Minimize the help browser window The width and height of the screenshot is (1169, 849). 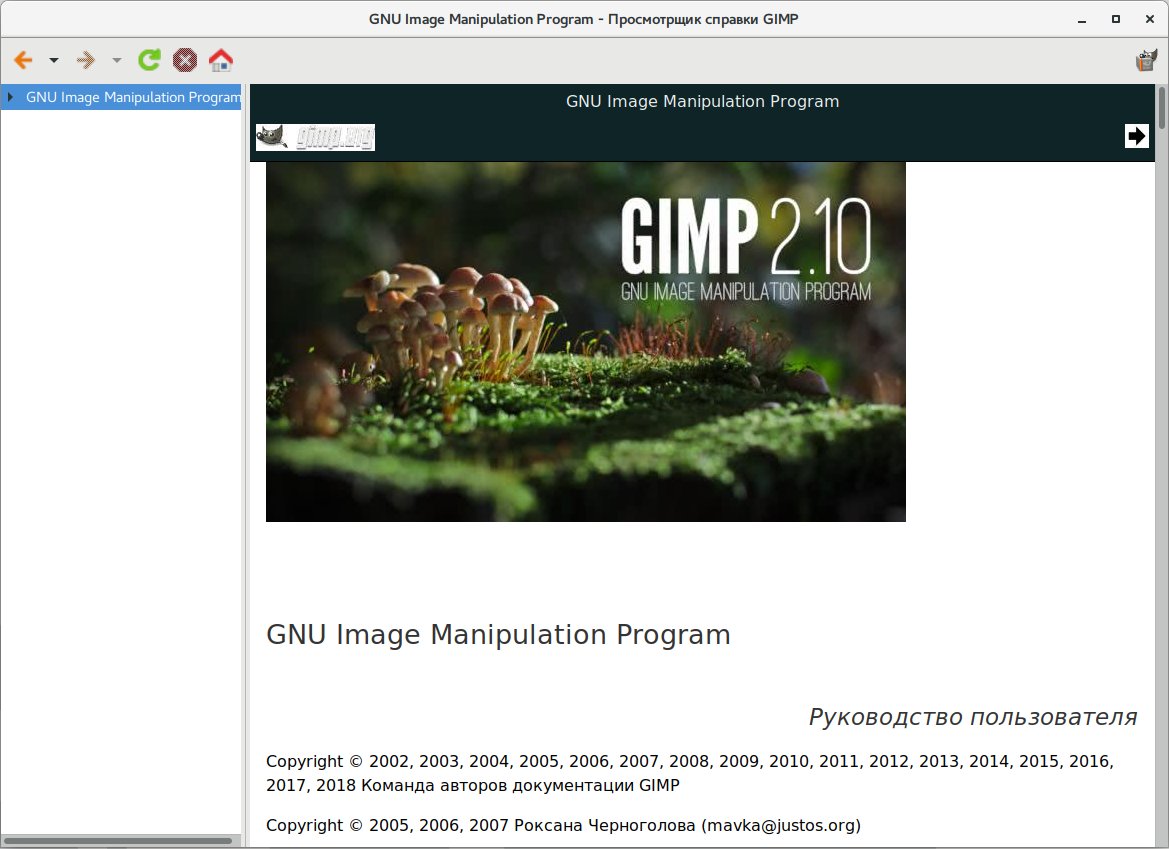pos(1082,19)
